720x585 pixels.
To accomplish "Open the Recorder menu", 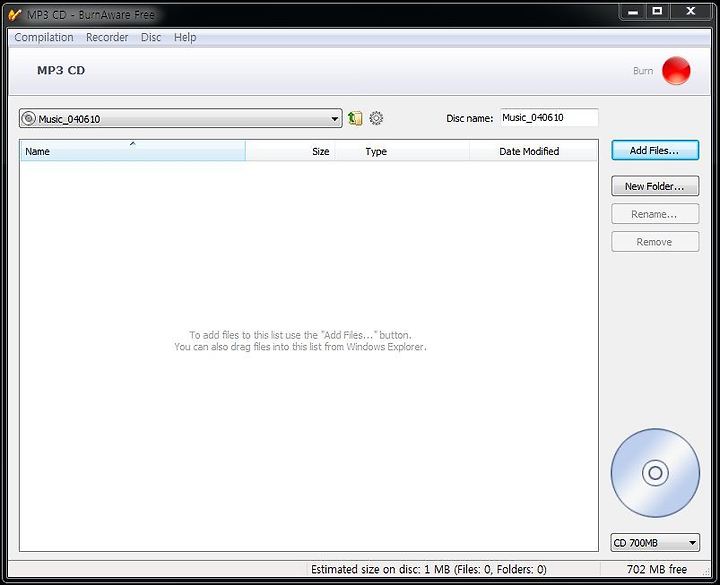I will point(107,37).
